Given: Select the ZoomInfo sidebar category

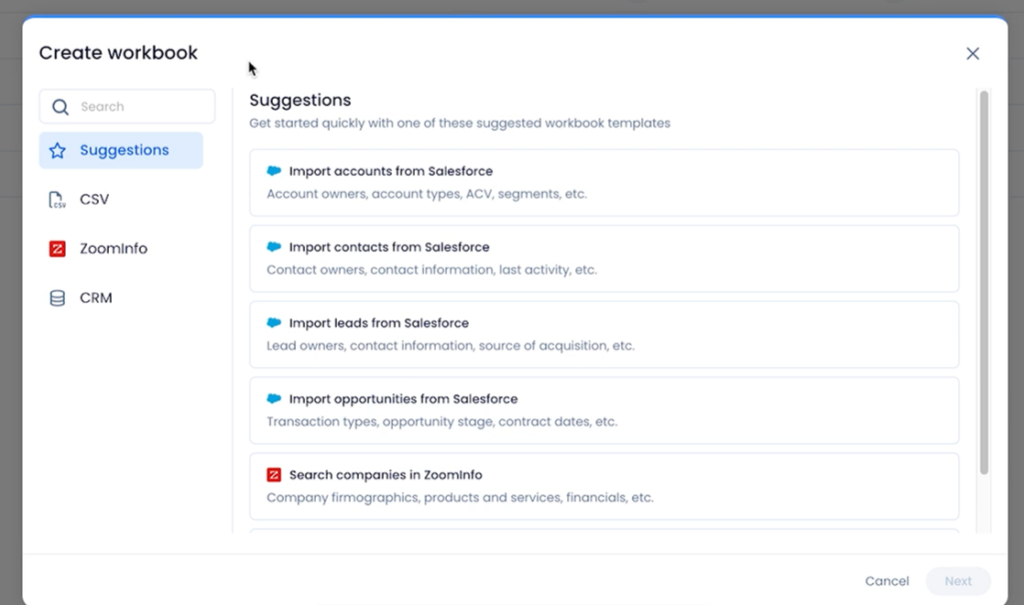Looking at the screenshot, I should point(113,249).
